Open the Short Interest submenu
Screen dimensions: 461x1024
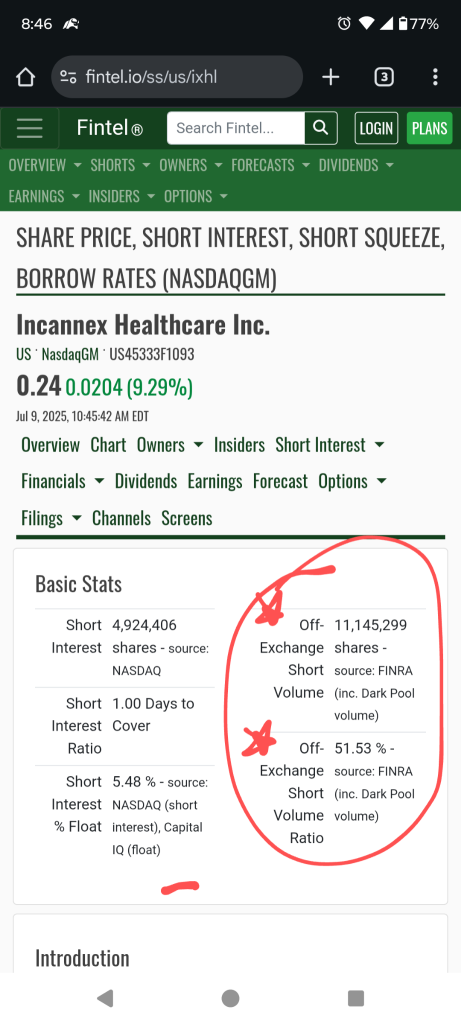point(330,445)
